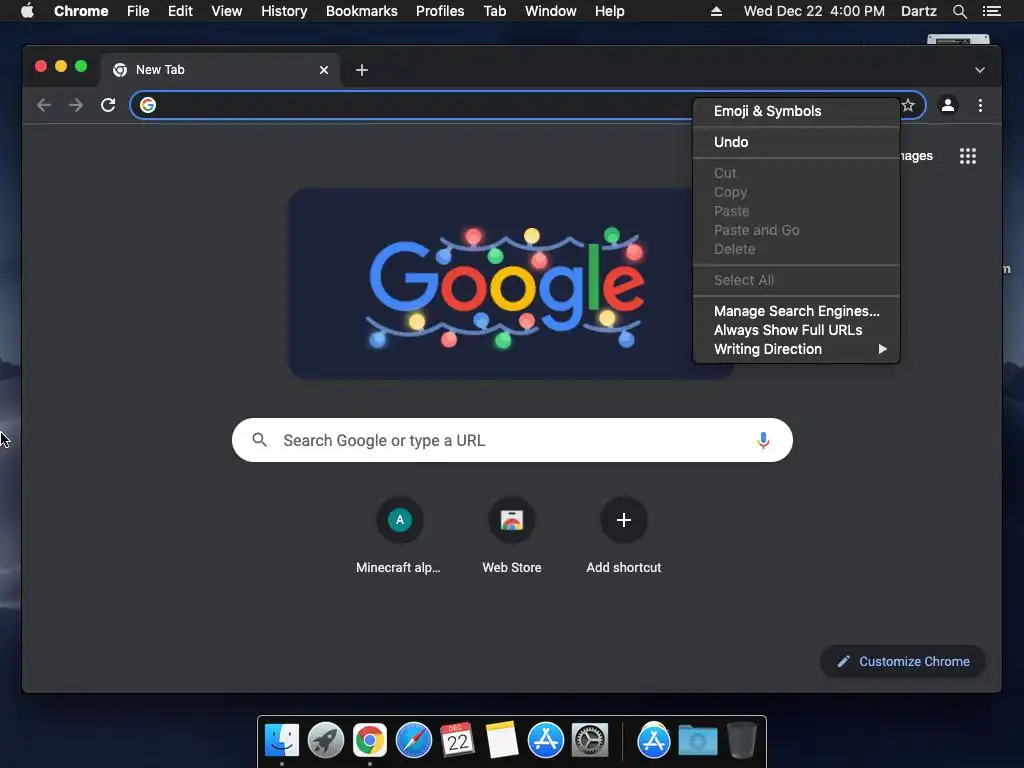This screenshot has width=1024, height=768.
Task: Open Launchpad from the dock
Action: [326, 740]
